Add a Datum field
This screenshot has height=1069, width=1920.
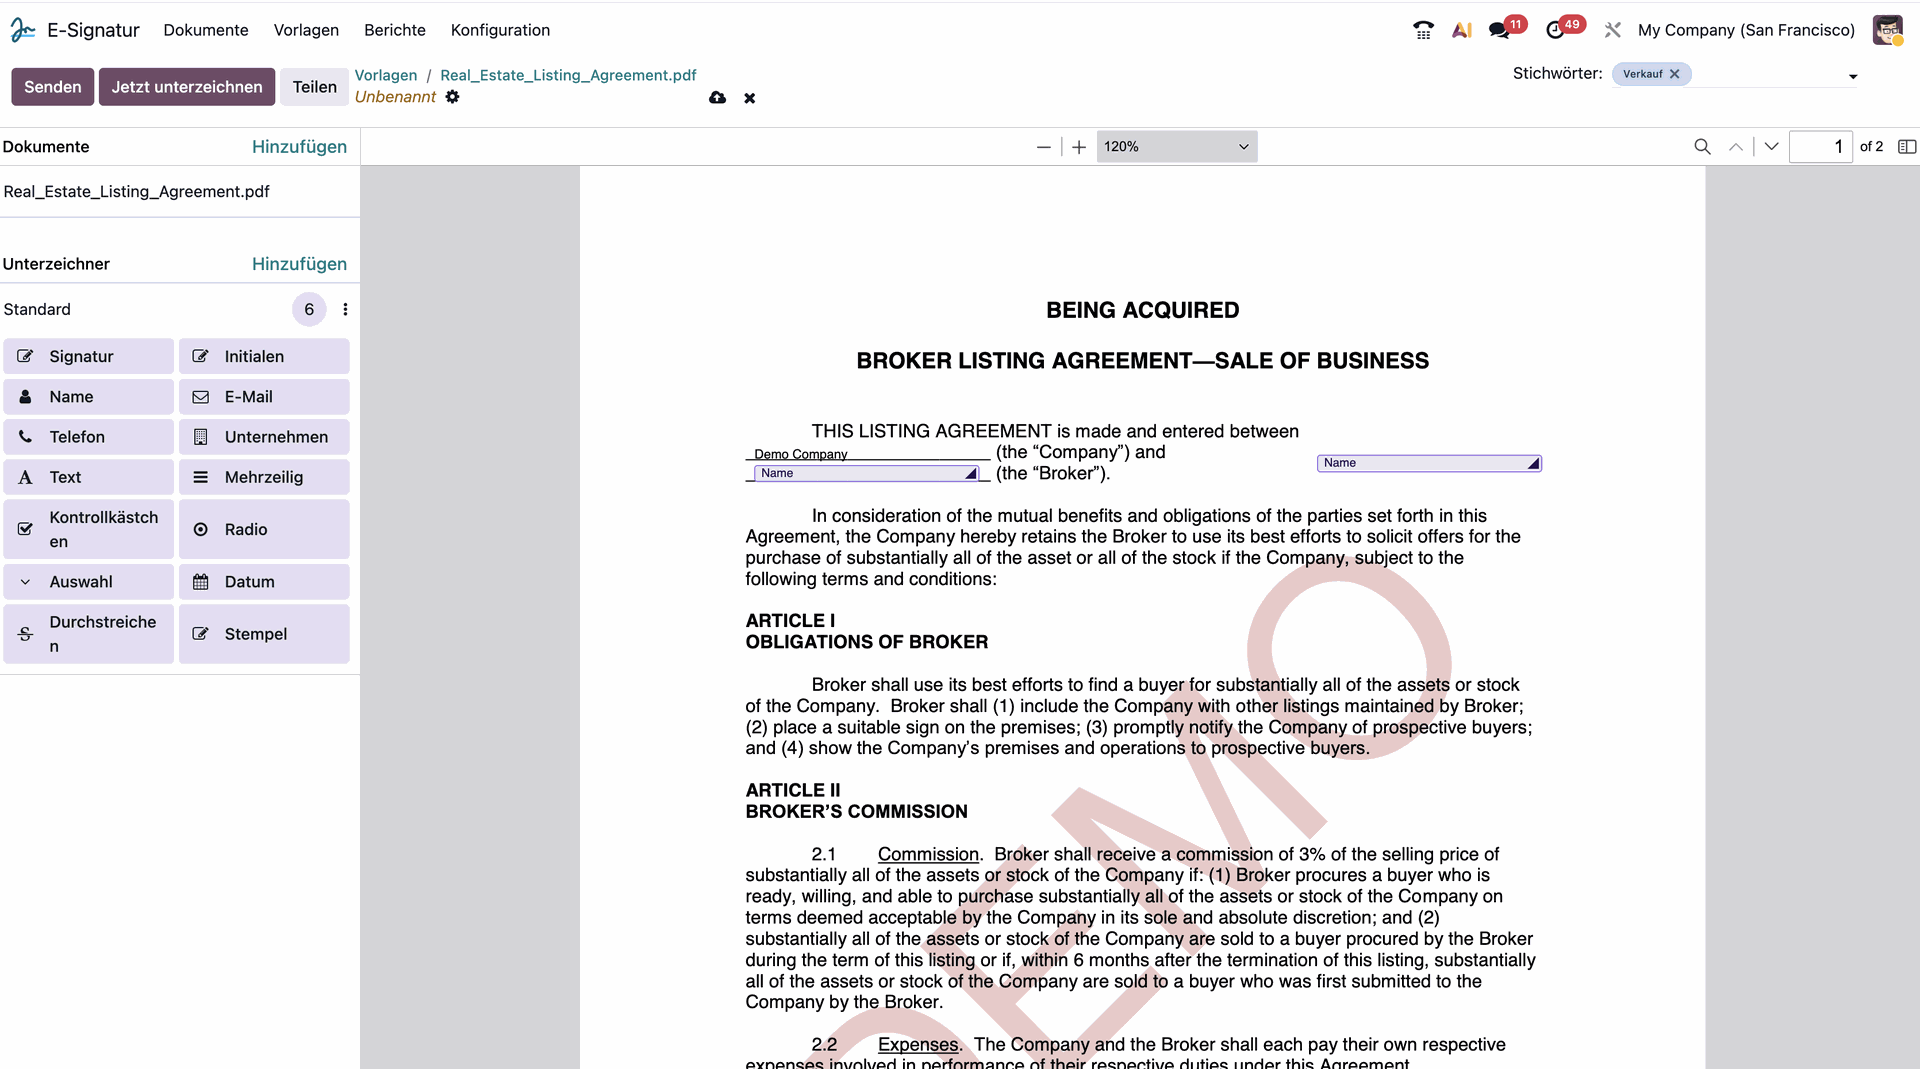(x=263, y=581)
